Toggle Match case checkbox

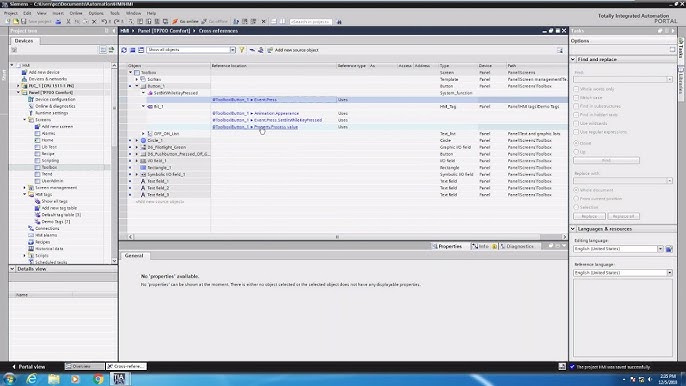click(576, 98)
